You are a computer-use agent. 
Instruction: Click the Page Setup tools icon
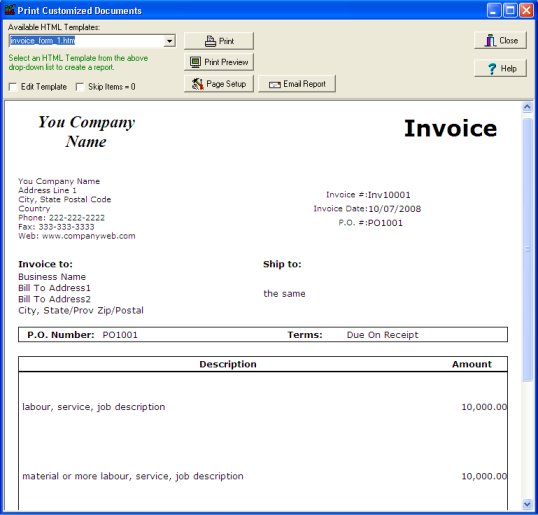pos(197,84)
